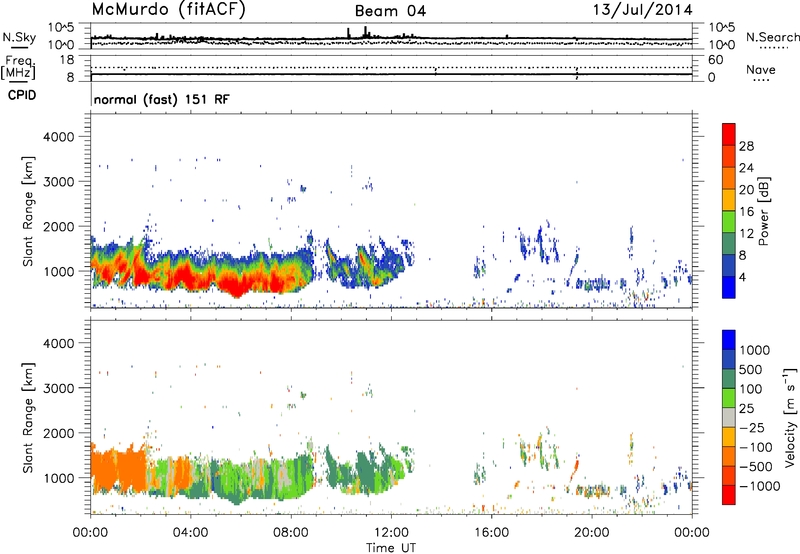The width and height of the screenshot is (800, 554).
Task: Click the "4000" tick of the power panel
Action: click(59, 137)
